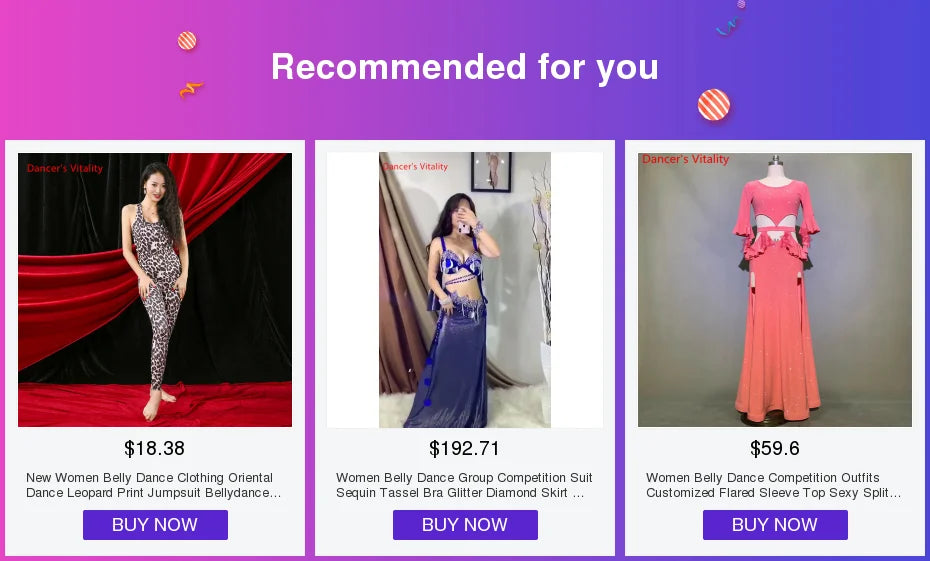Click the large striped ball right of the heading
This screenshot has height=561, width=930.
[x=713, y=105]
